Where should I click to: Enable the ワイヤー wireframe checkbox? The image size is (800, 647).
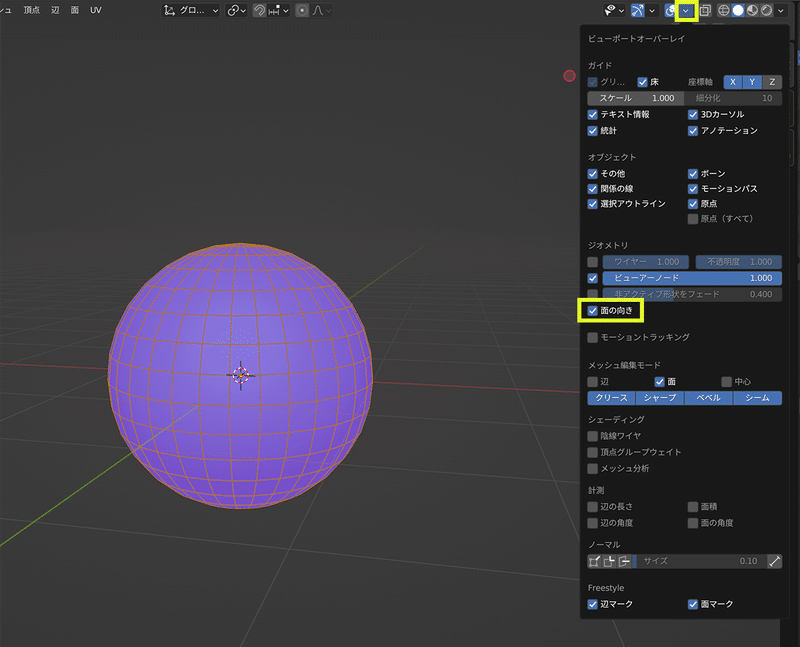coord(592,262)
